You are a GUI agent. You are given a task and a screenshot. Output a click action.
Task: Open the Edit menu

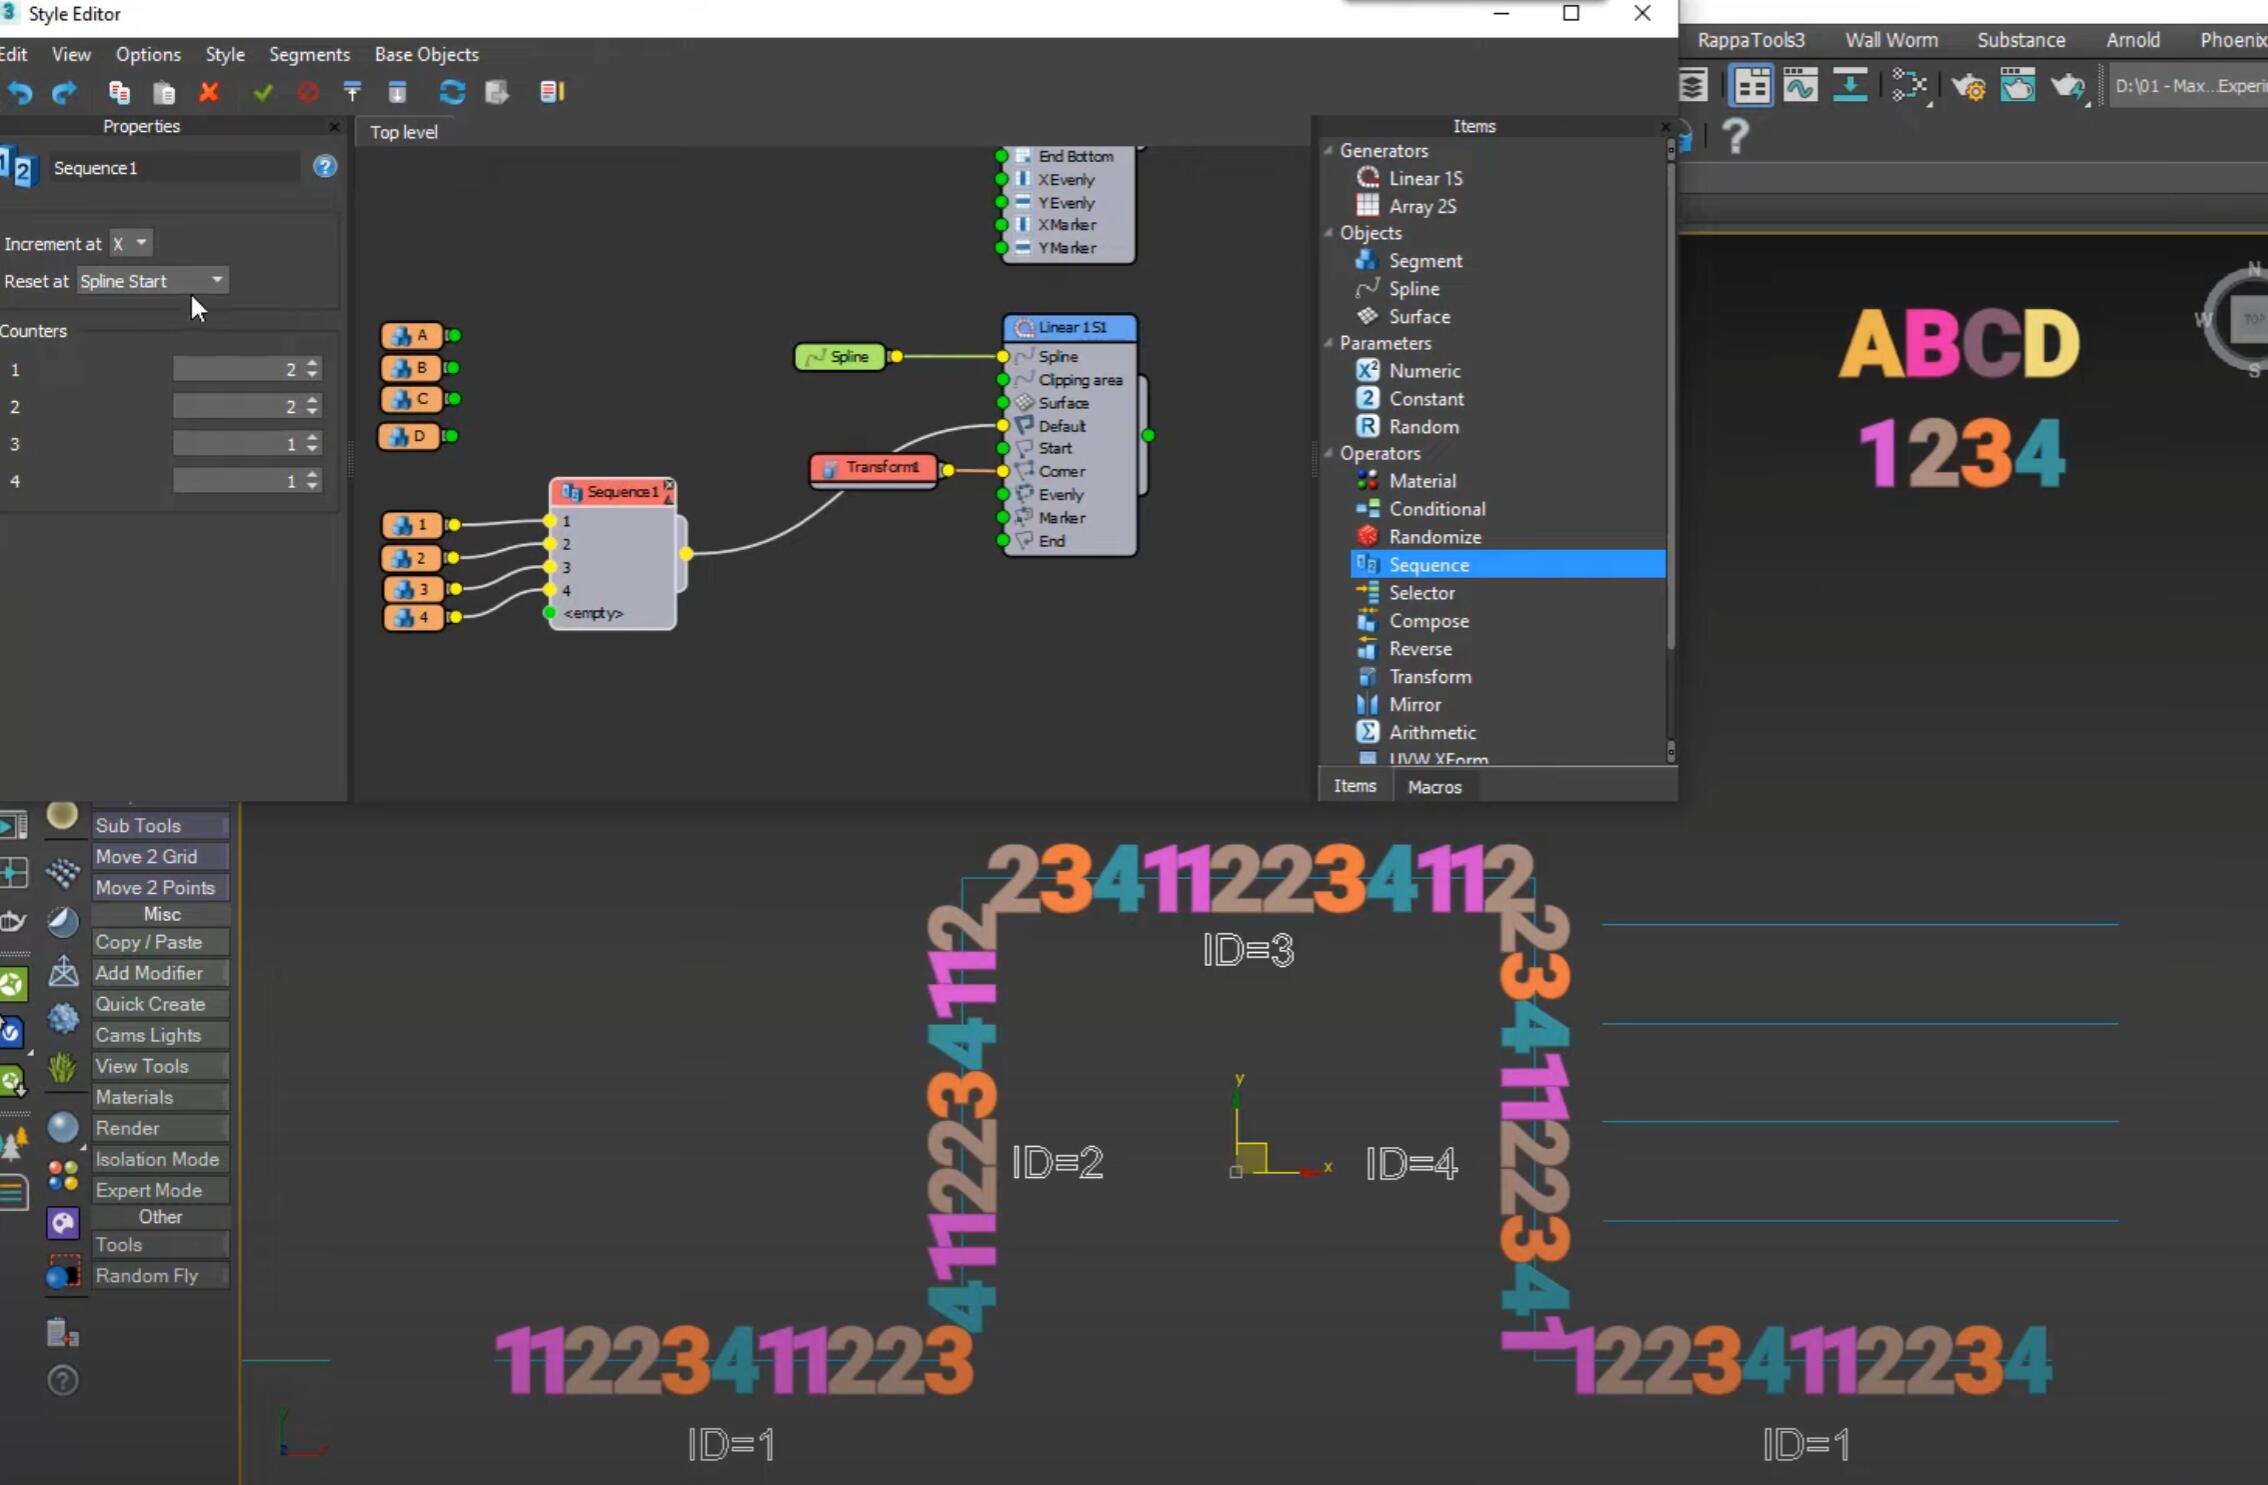pyautogui.click(x=14, y=54)
